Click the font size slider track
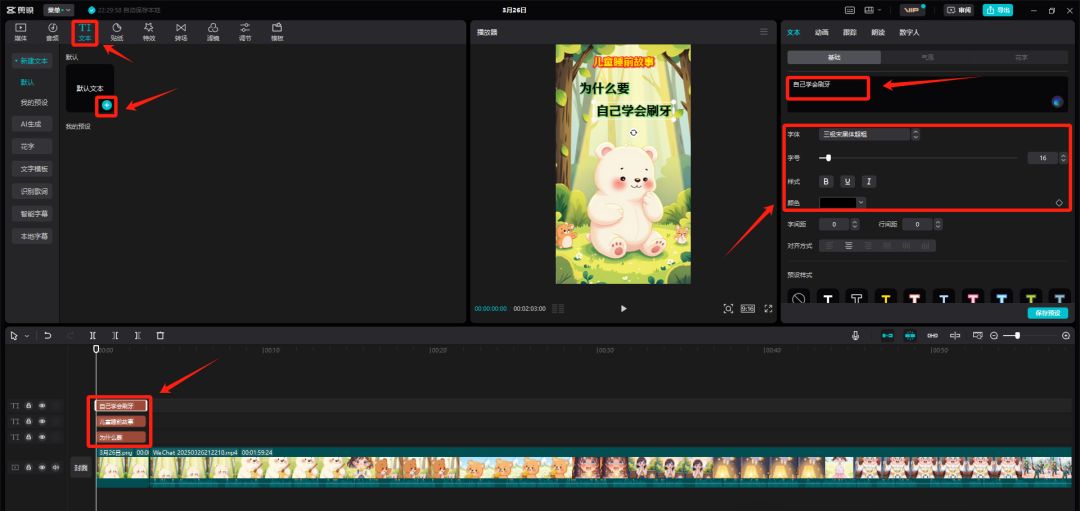 click(x=920, y=158)
